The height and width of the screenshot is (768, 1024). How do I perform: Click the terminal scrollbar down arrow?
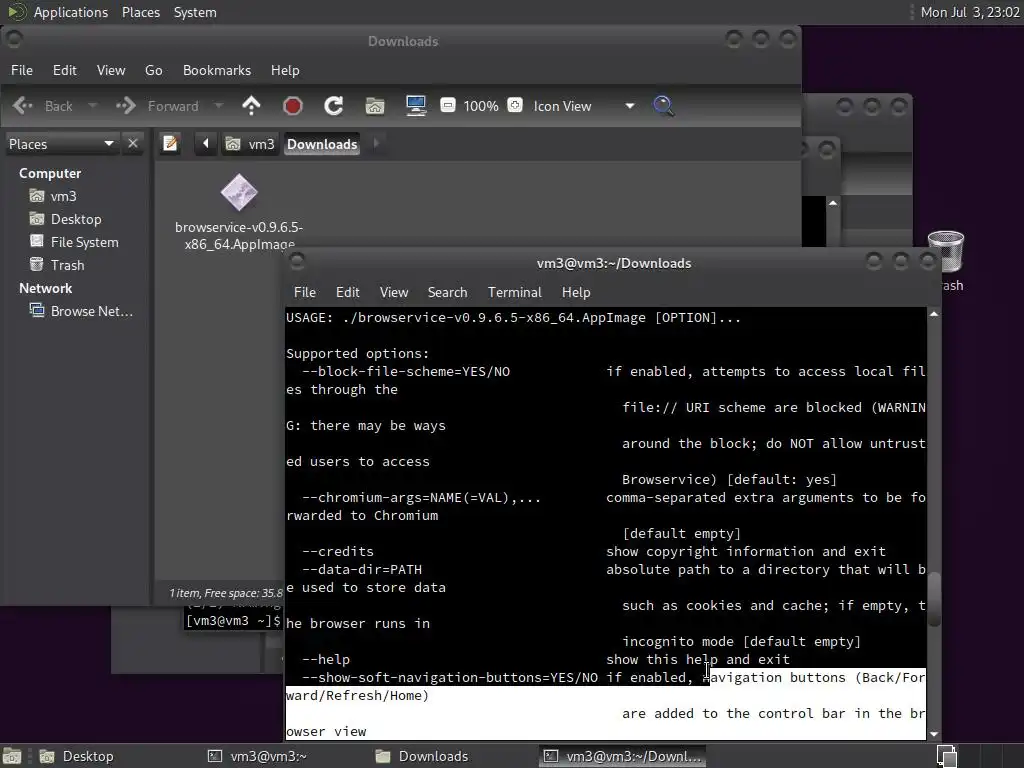click(934, 734)
